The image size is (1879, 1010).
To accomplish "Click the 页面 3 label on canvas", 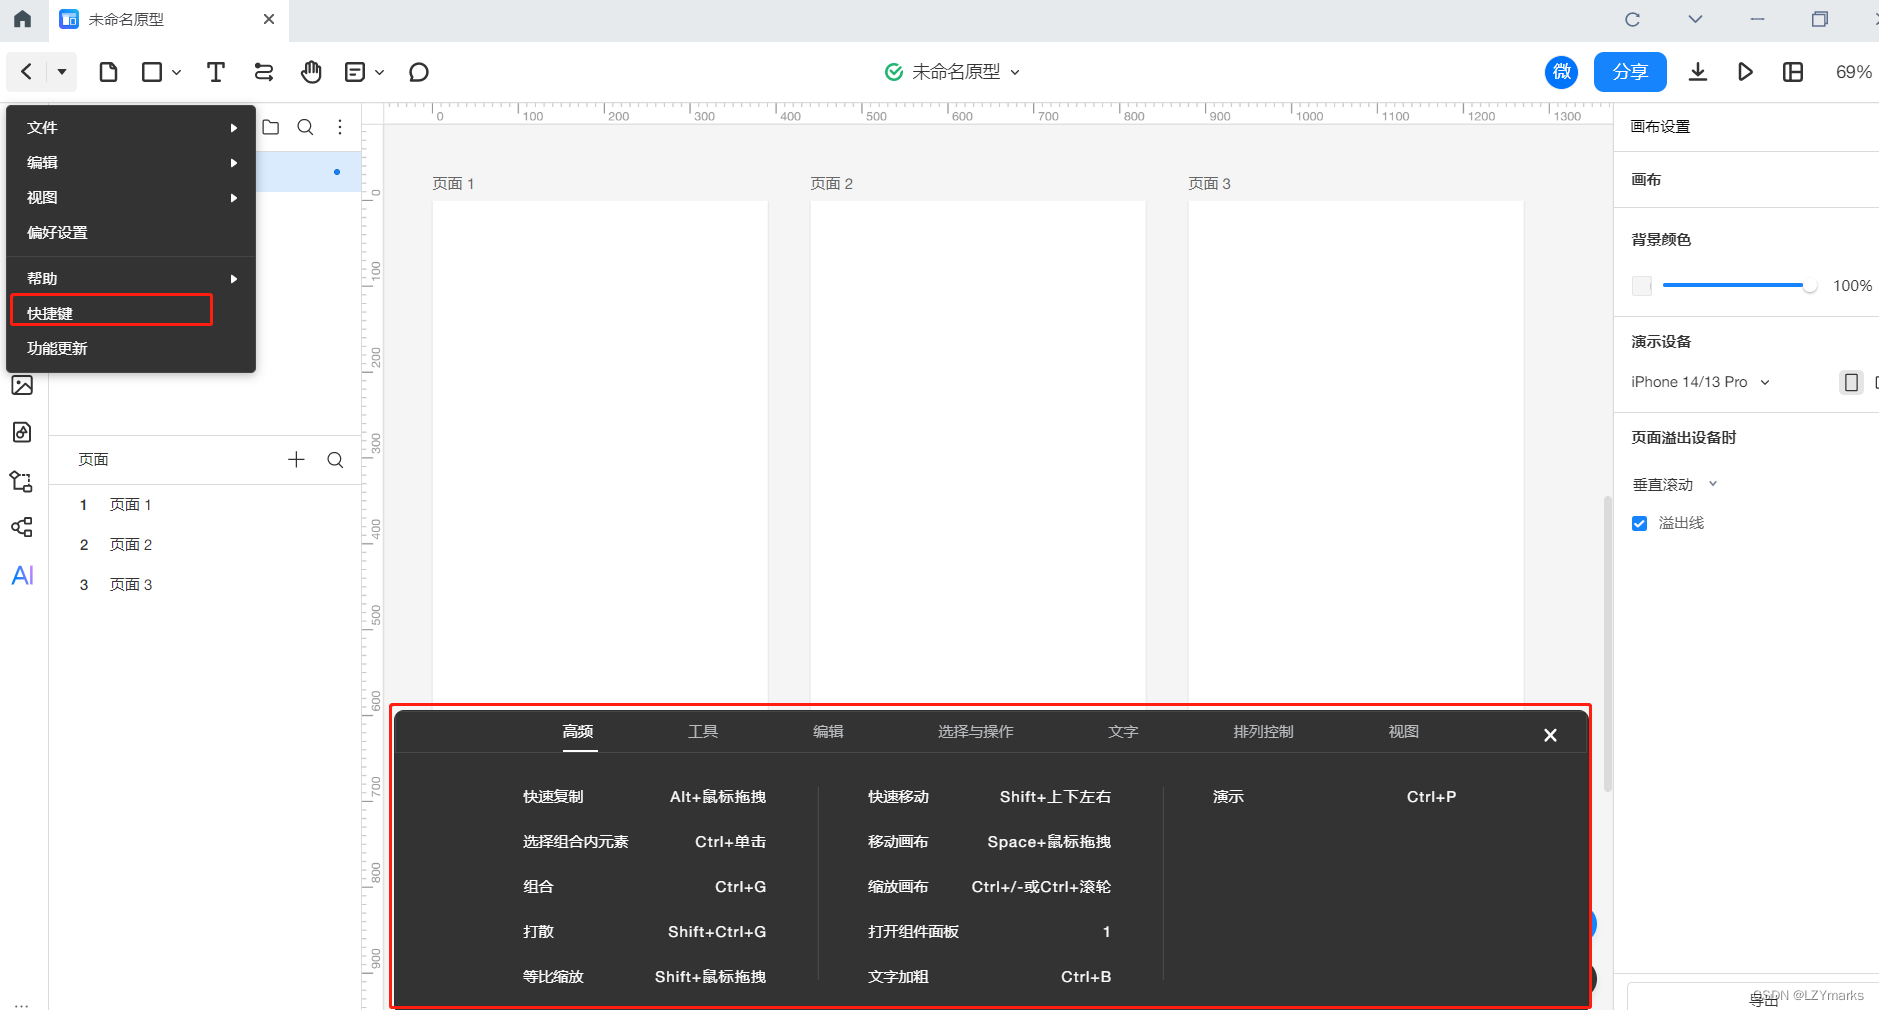I will point(1209,183).
